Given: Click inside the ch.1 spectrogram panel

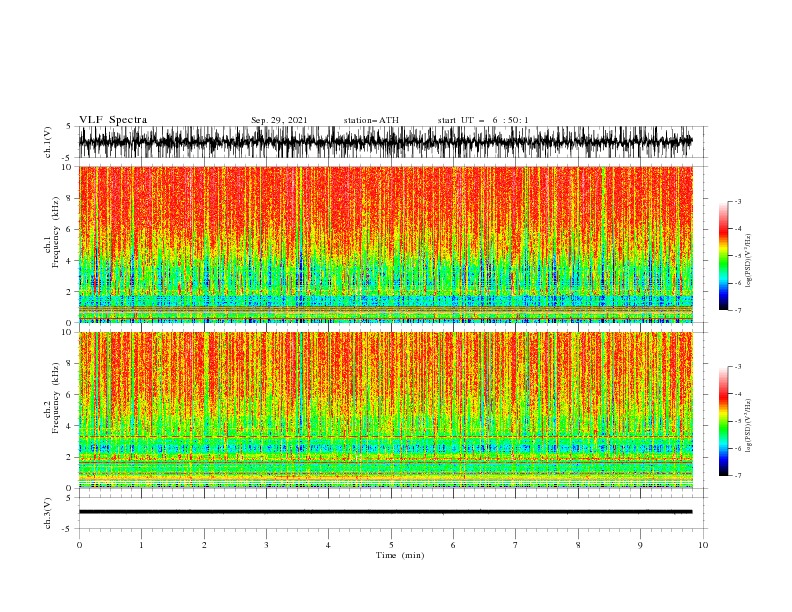Looking at the screenshot, I should point(385,244).
